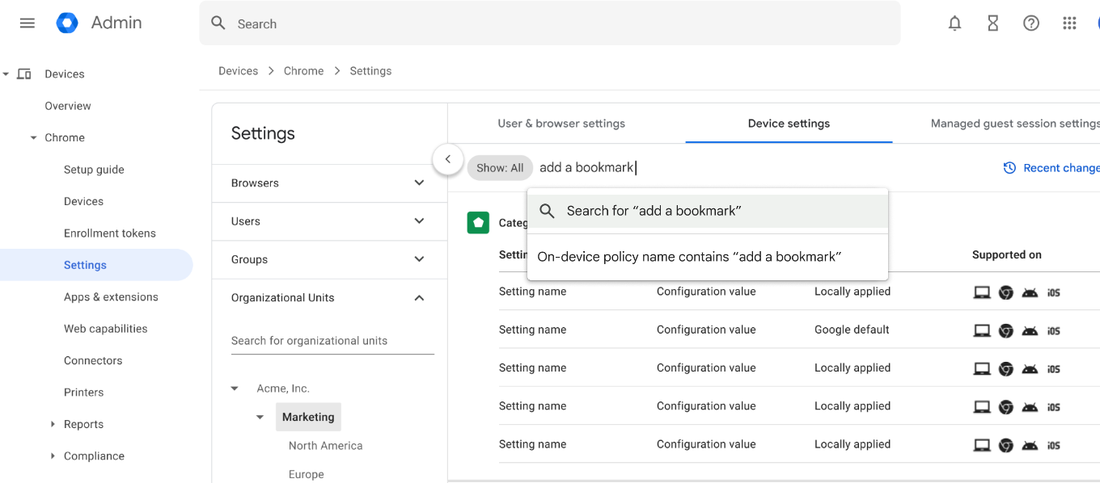Viewport: 1100px width, 483px height.
Task: Click the Chrome icon in the last settings row
Action: click(1006, 444)
